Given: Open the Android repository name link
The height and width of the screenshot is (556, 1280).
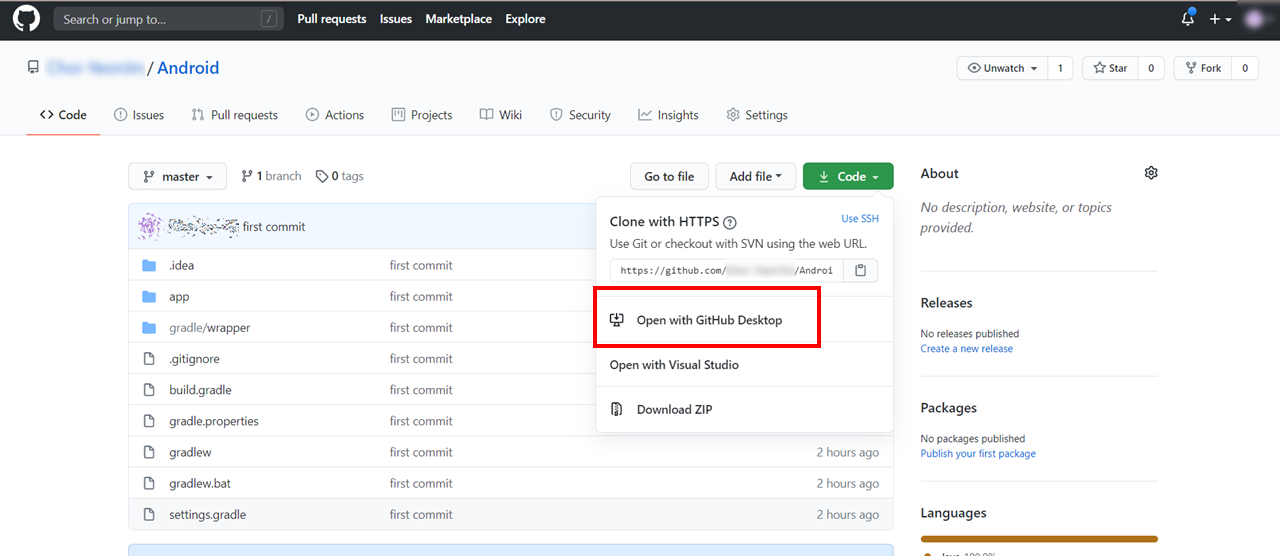Looking at the screenshot, I should click(188, 68).
